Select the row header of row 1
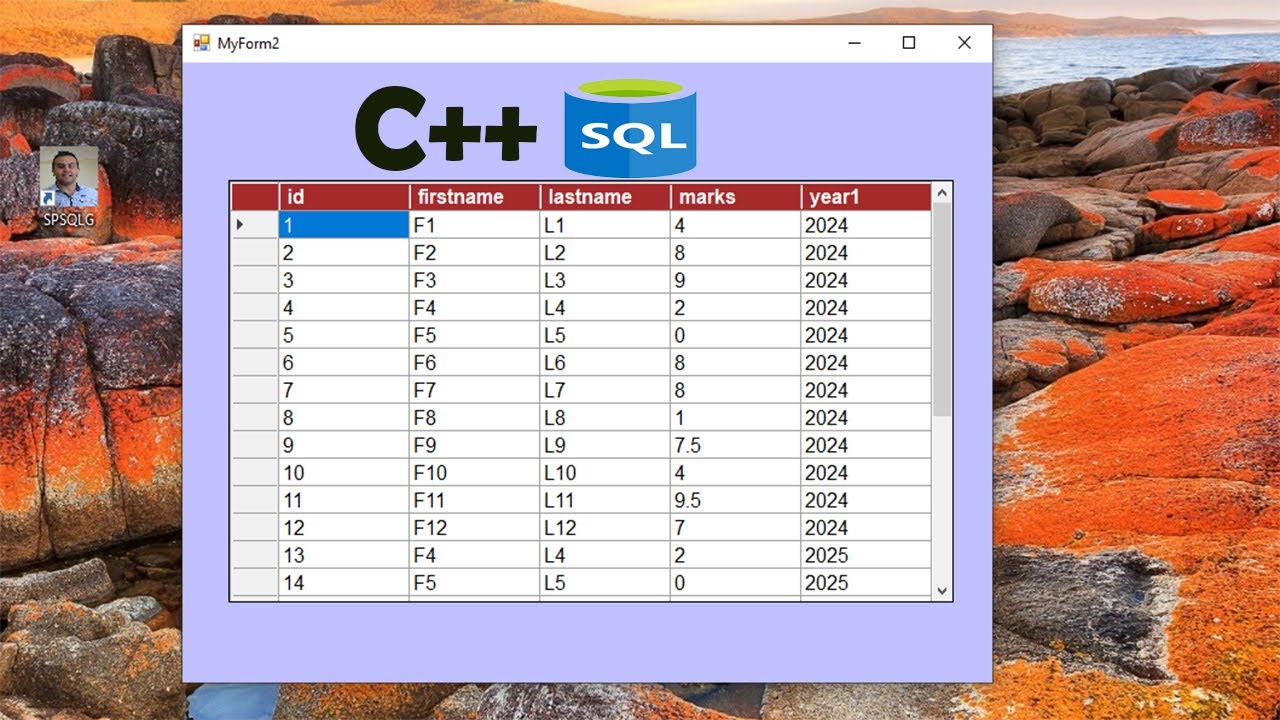1280x720 pixels. pos(255,225)
